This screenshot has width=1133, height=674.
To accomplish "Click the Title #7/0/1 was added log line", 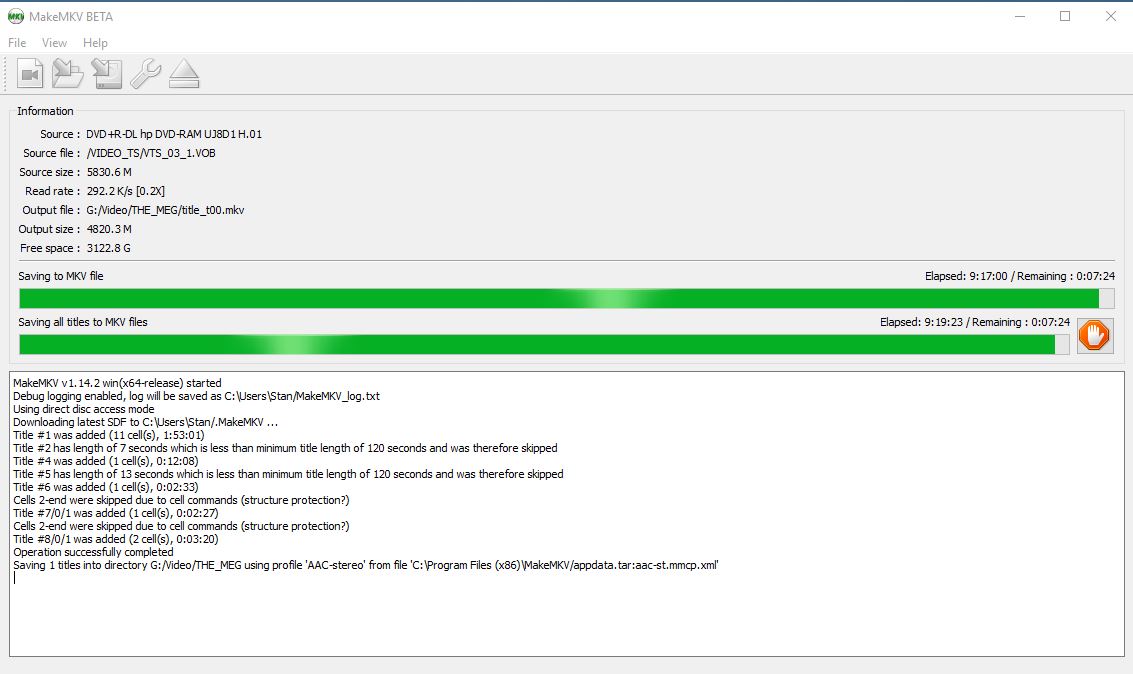I will [116, 513].
